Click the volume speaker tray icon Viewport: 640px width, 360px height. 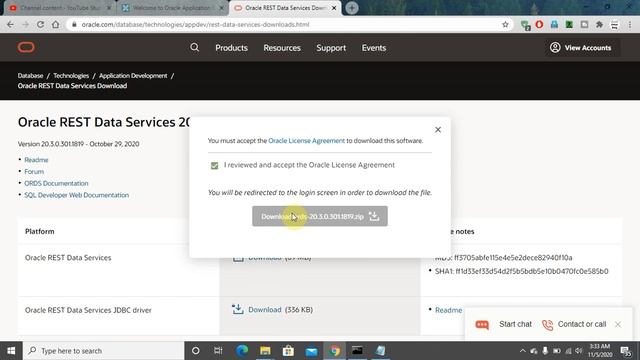pos(579,351)
